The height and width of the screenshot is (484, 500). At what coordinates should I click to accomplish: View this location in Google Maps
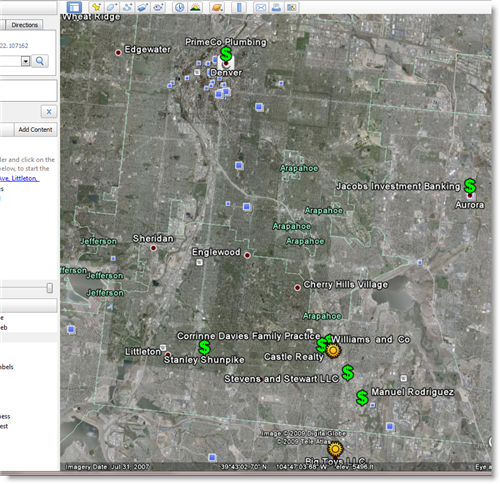292,7
